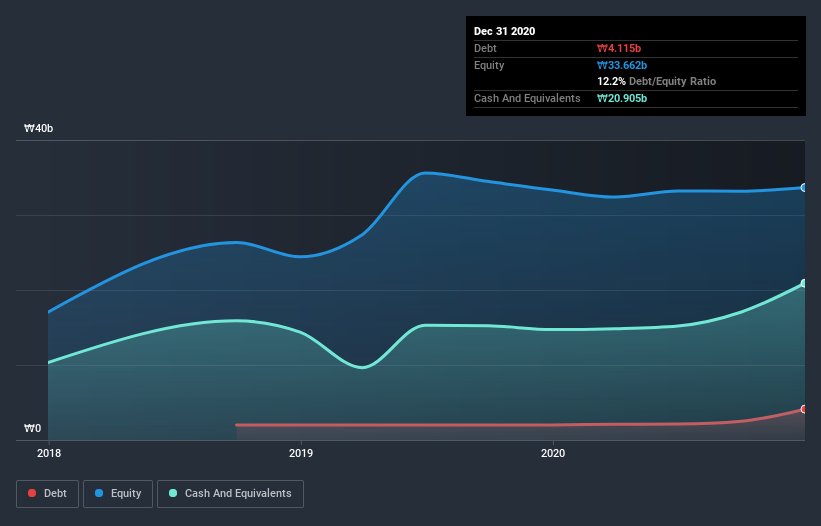Click the red Debt endpoint marker
Image resolution: width=821 pixels, height=526 pixels.
tap(804, 409)
